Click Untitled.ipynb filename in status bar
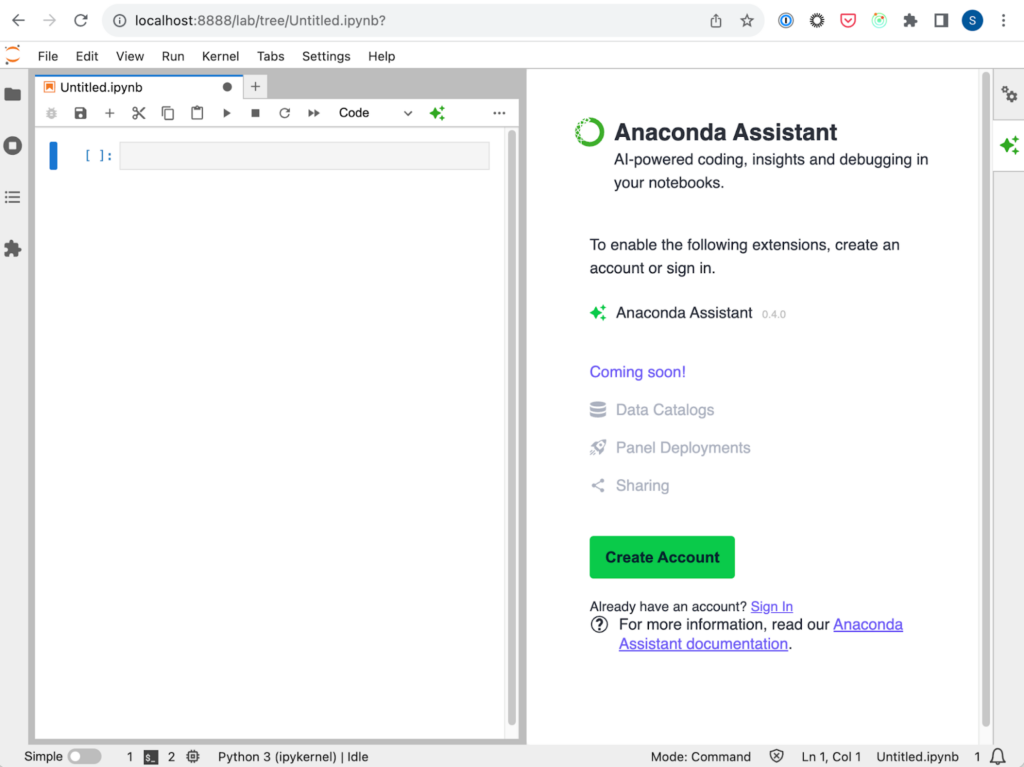 tap(918, 757)
